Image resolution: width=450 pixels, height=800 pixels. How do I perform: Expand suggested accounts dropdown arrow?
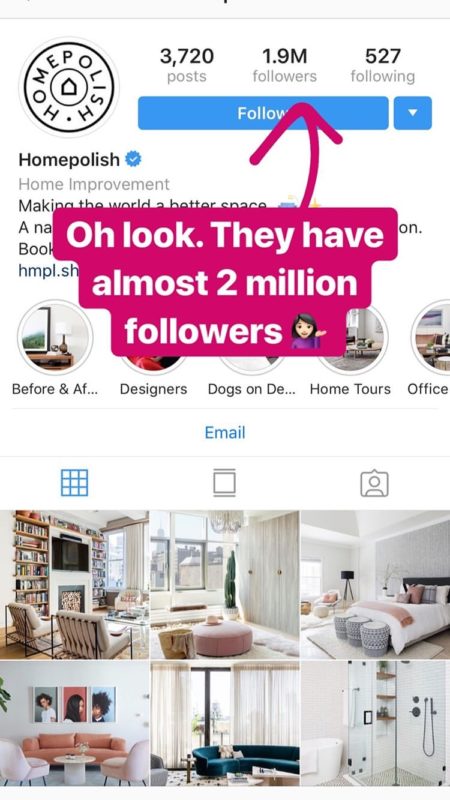[413, 113]
